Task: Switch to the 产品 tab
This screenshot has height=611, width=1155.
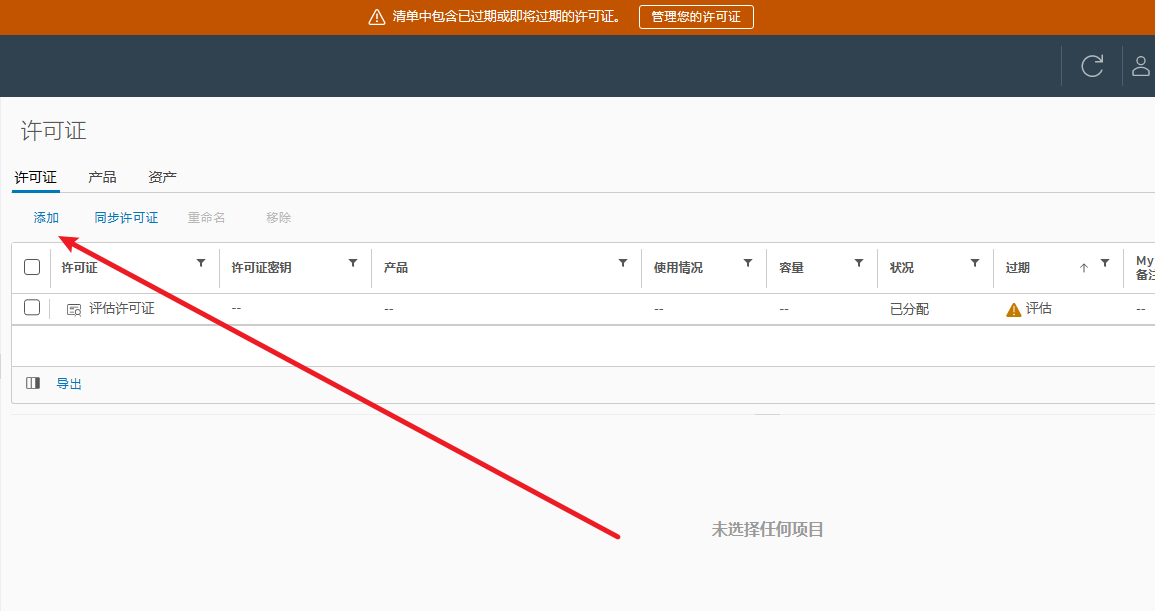Action: click(x=102, y=177)
